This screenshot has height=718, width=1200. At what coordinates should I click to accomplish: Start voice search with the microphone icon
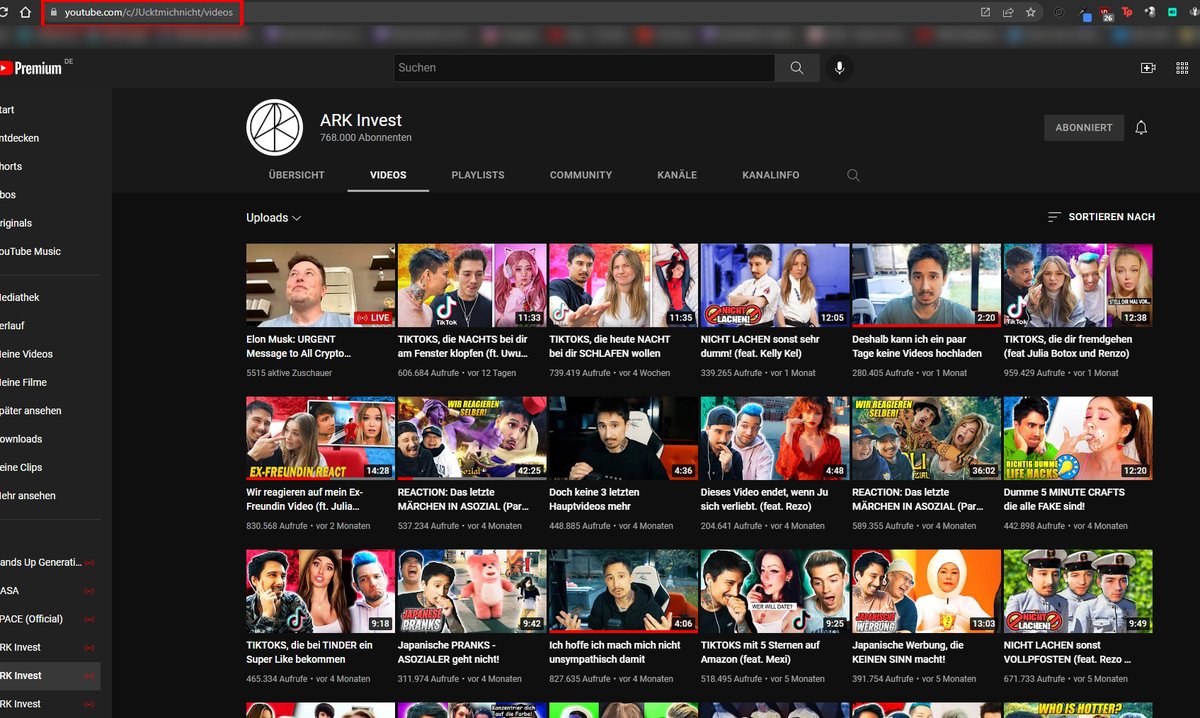[x=839, y=68]
